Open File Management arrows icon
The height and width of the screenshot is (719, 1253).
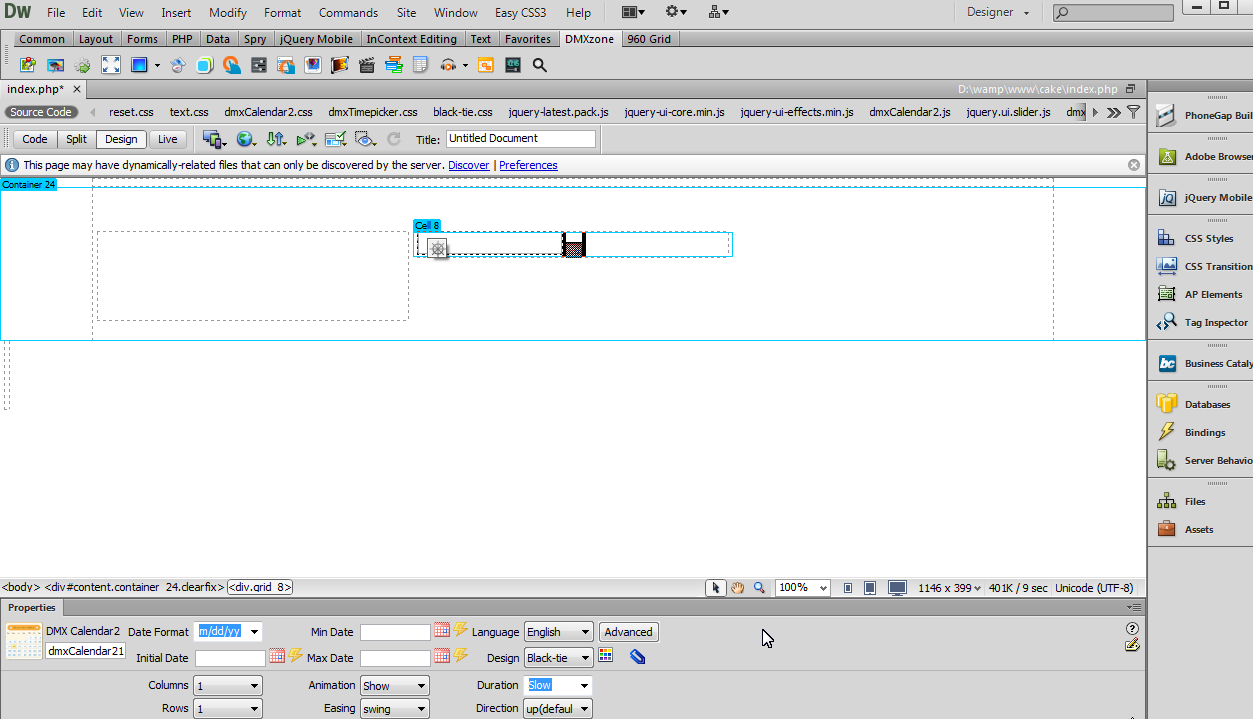click(x=276, y=139)
